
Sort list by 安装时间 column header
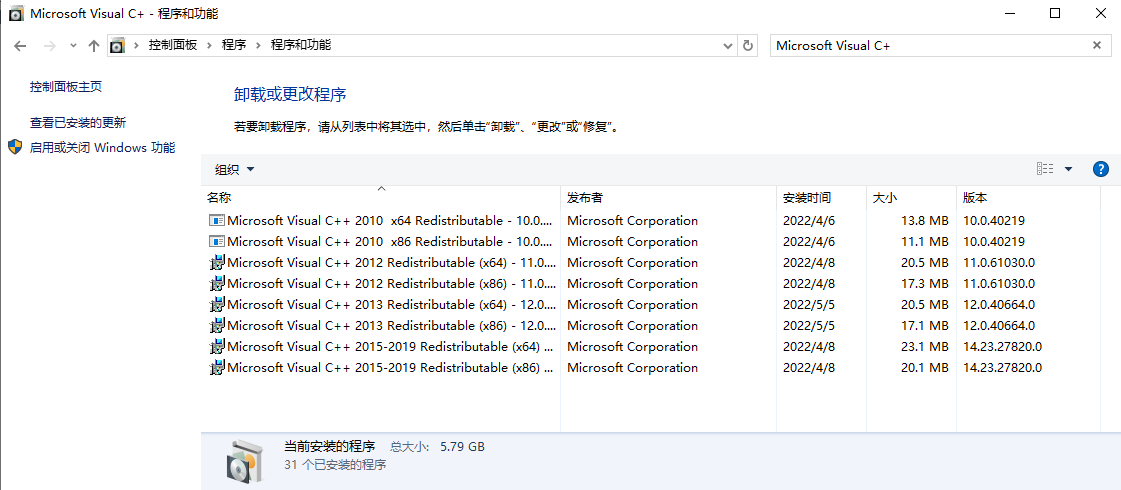click(x=806, y=198)
